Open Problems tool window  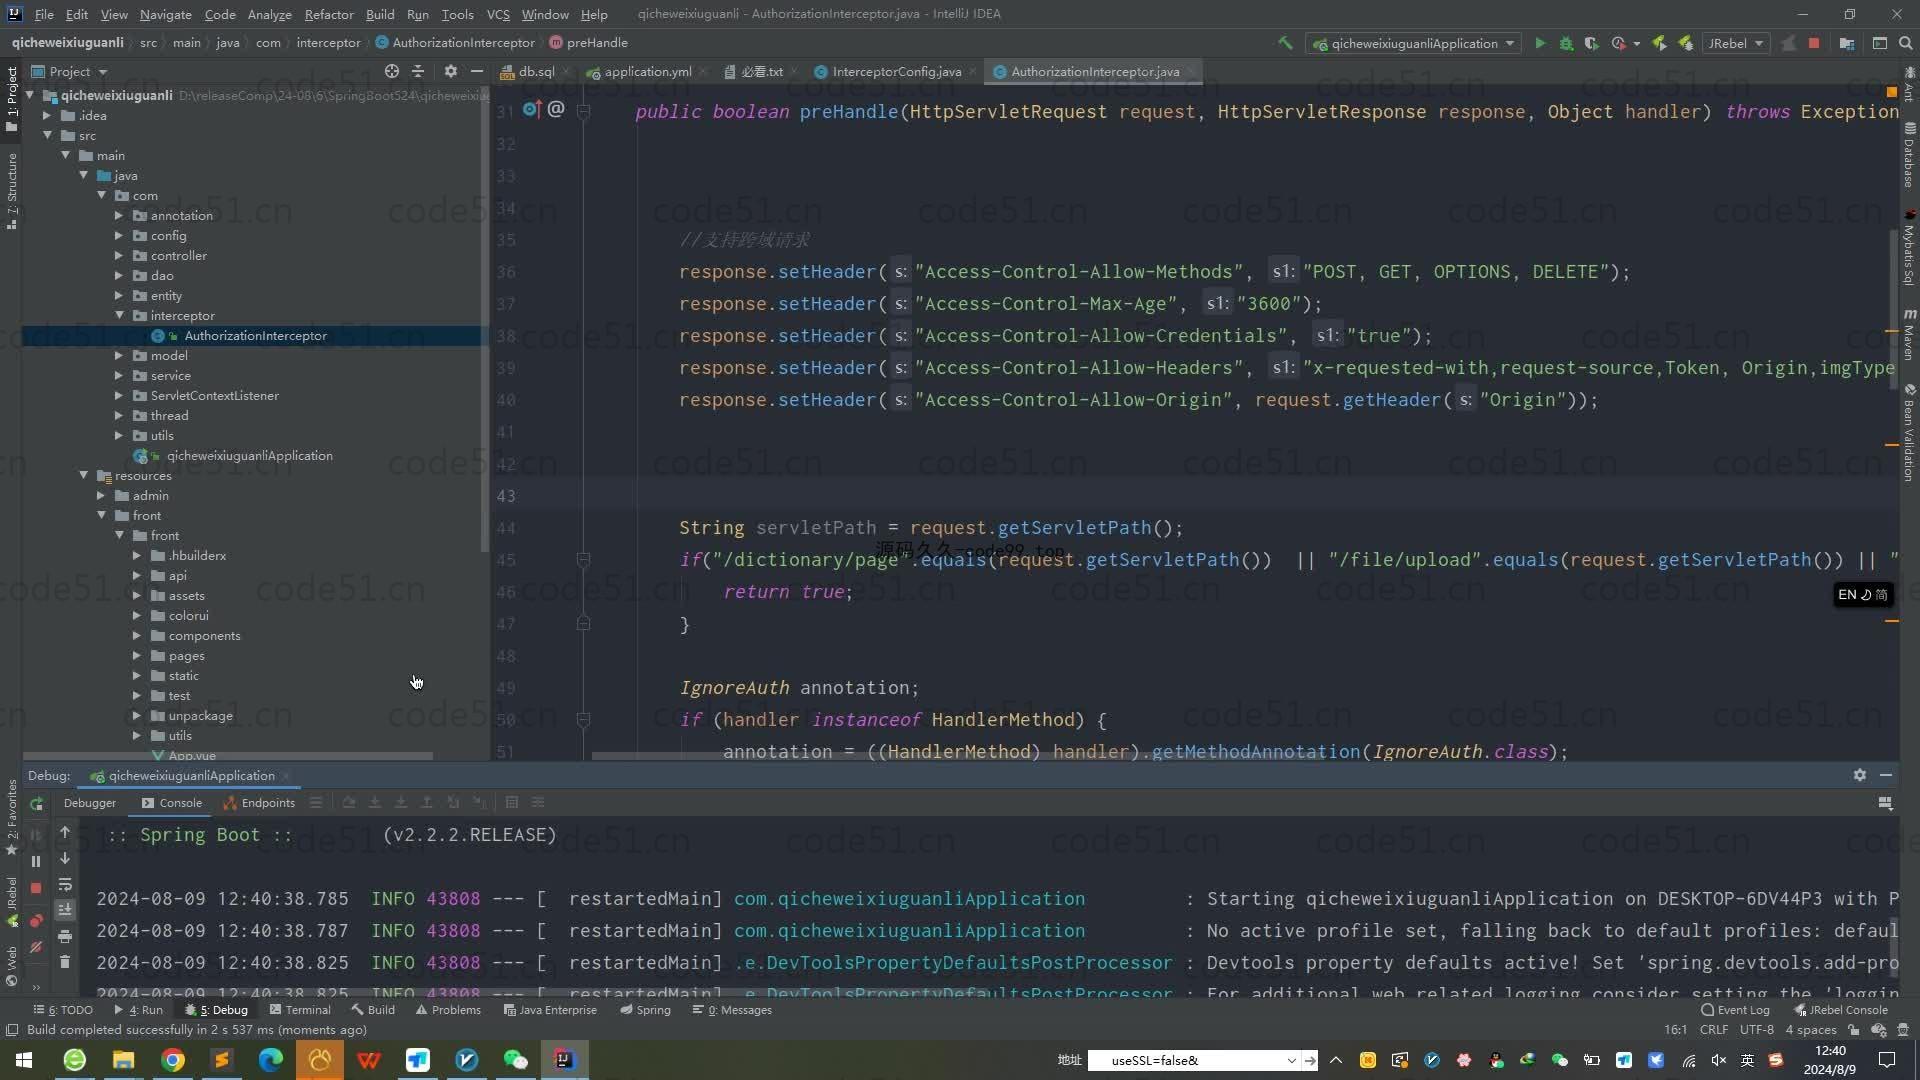click(x=448, y=1010)
